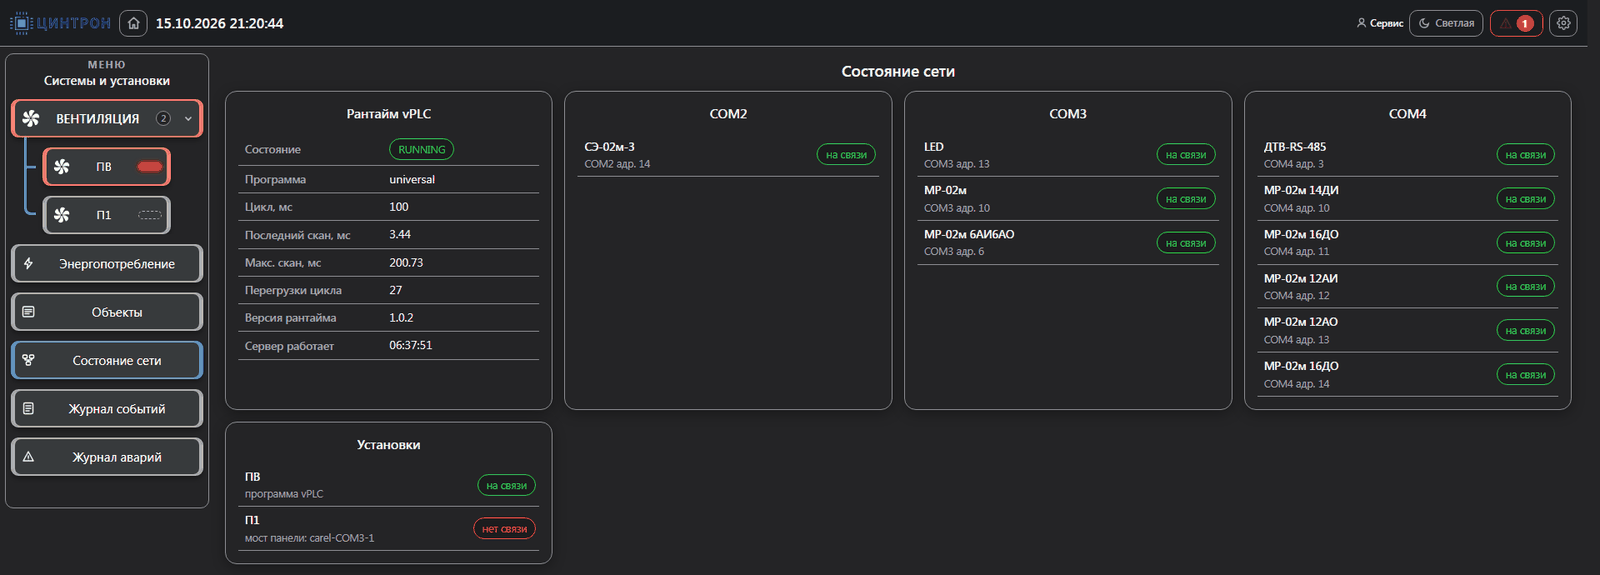This screenshot has height=575, width=1600.
Task: Open Состояние сети menu item
Action: click(107, 360)
